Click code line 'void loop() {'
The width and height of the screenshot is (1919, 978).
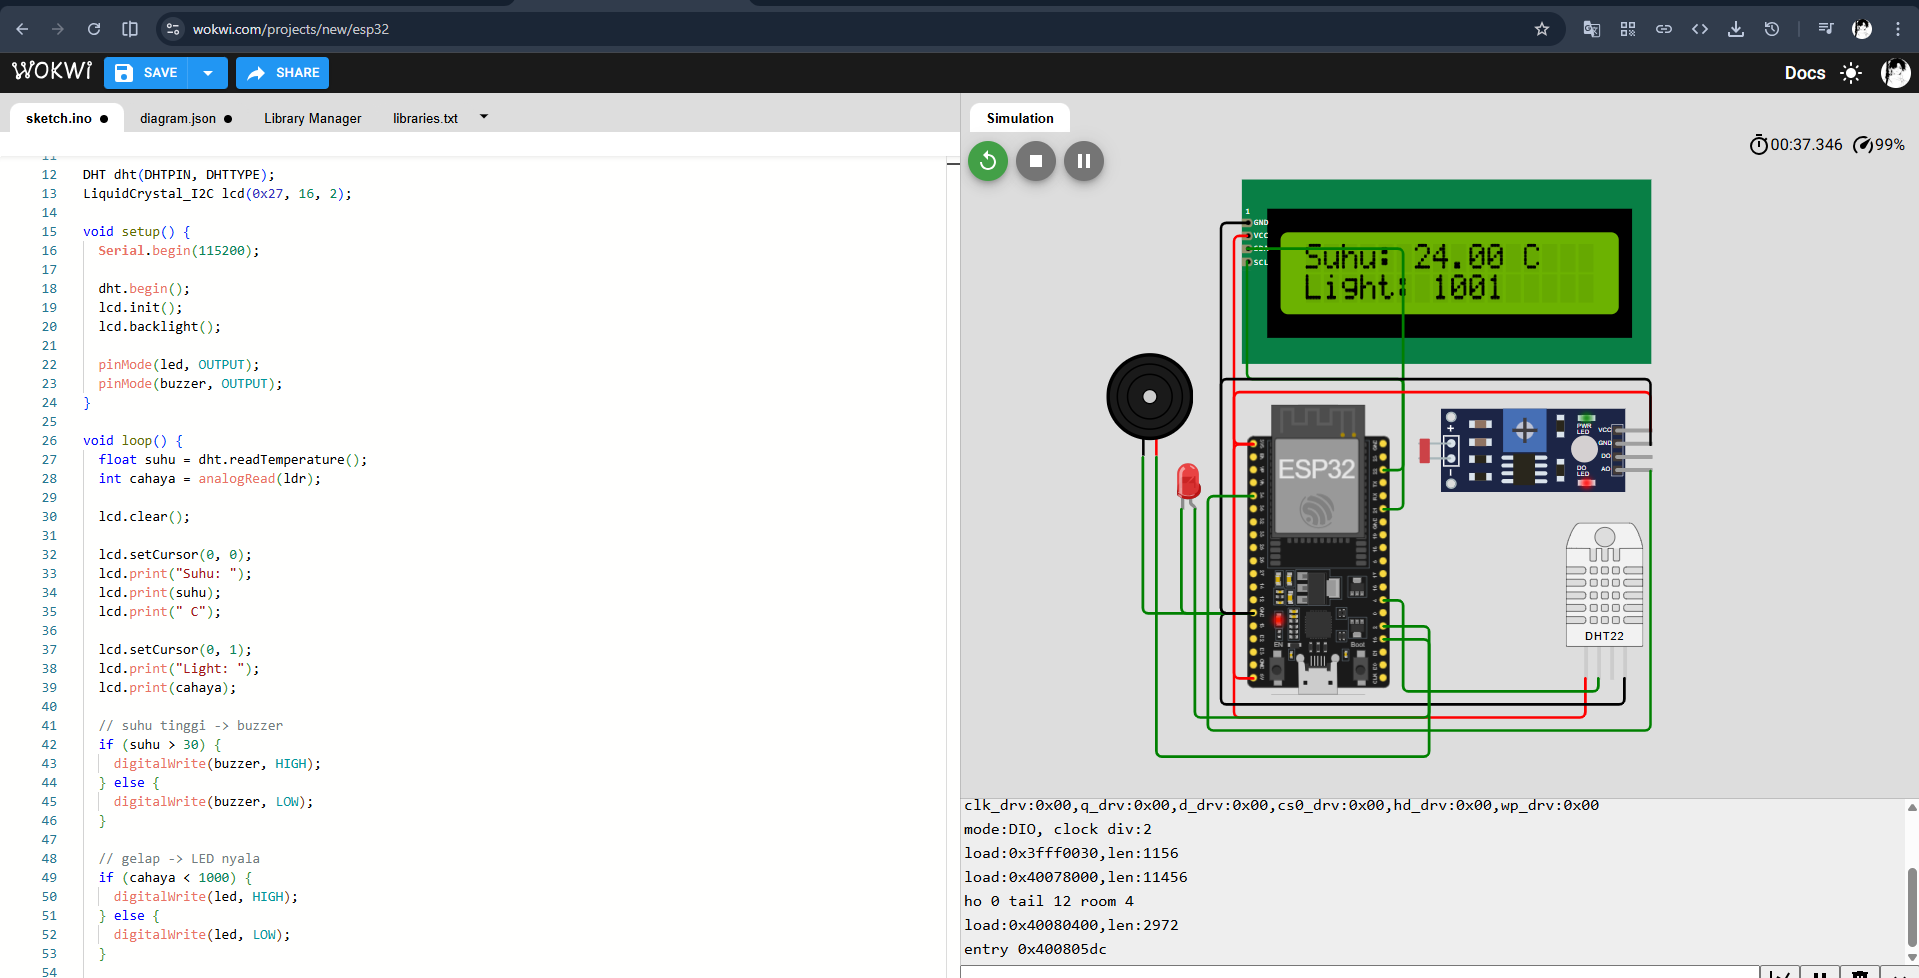coord(133,440)
